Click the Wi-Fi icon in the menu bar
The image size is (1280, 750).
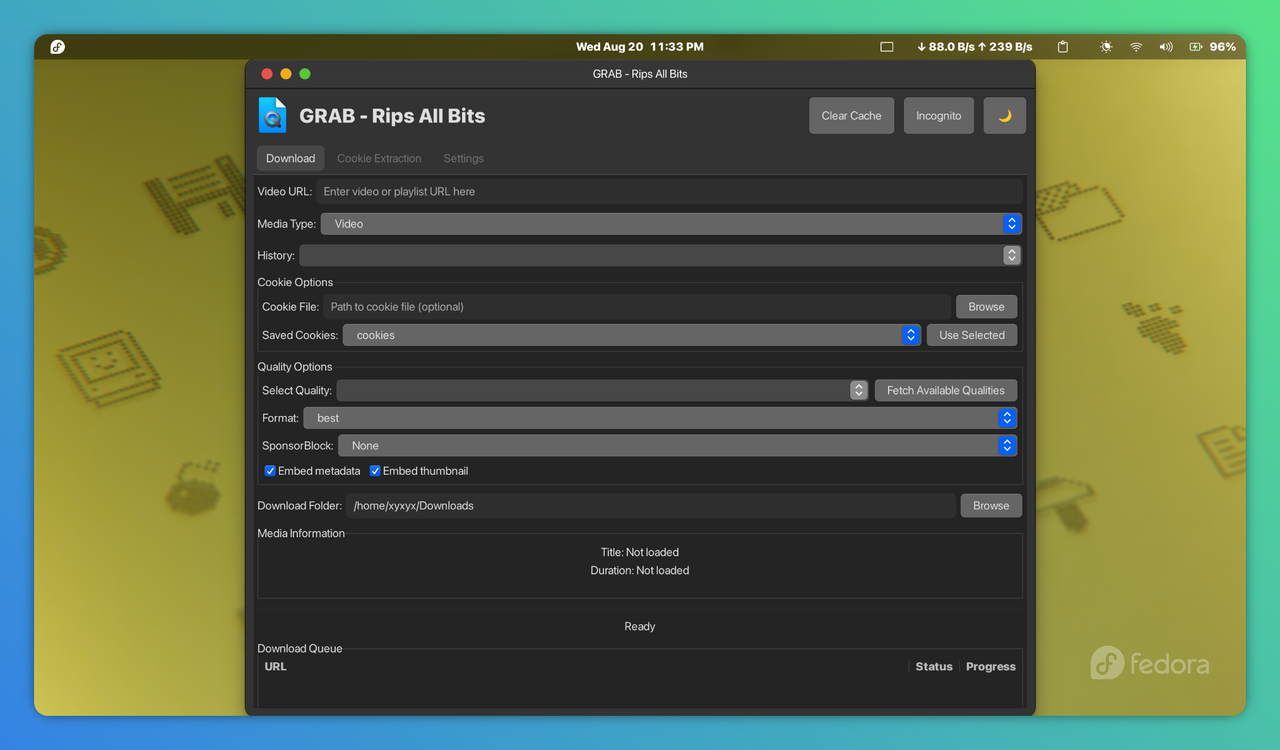pos(1135,46)
